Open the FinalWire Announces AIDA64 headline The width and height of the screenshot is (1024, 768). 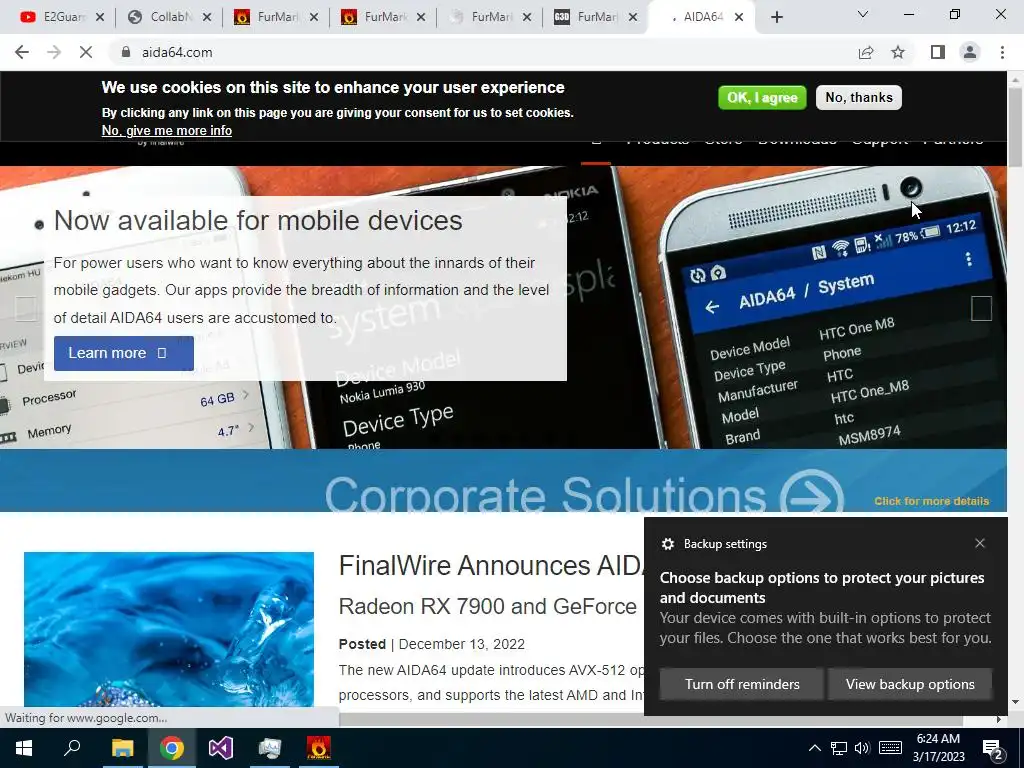[491, 566]
